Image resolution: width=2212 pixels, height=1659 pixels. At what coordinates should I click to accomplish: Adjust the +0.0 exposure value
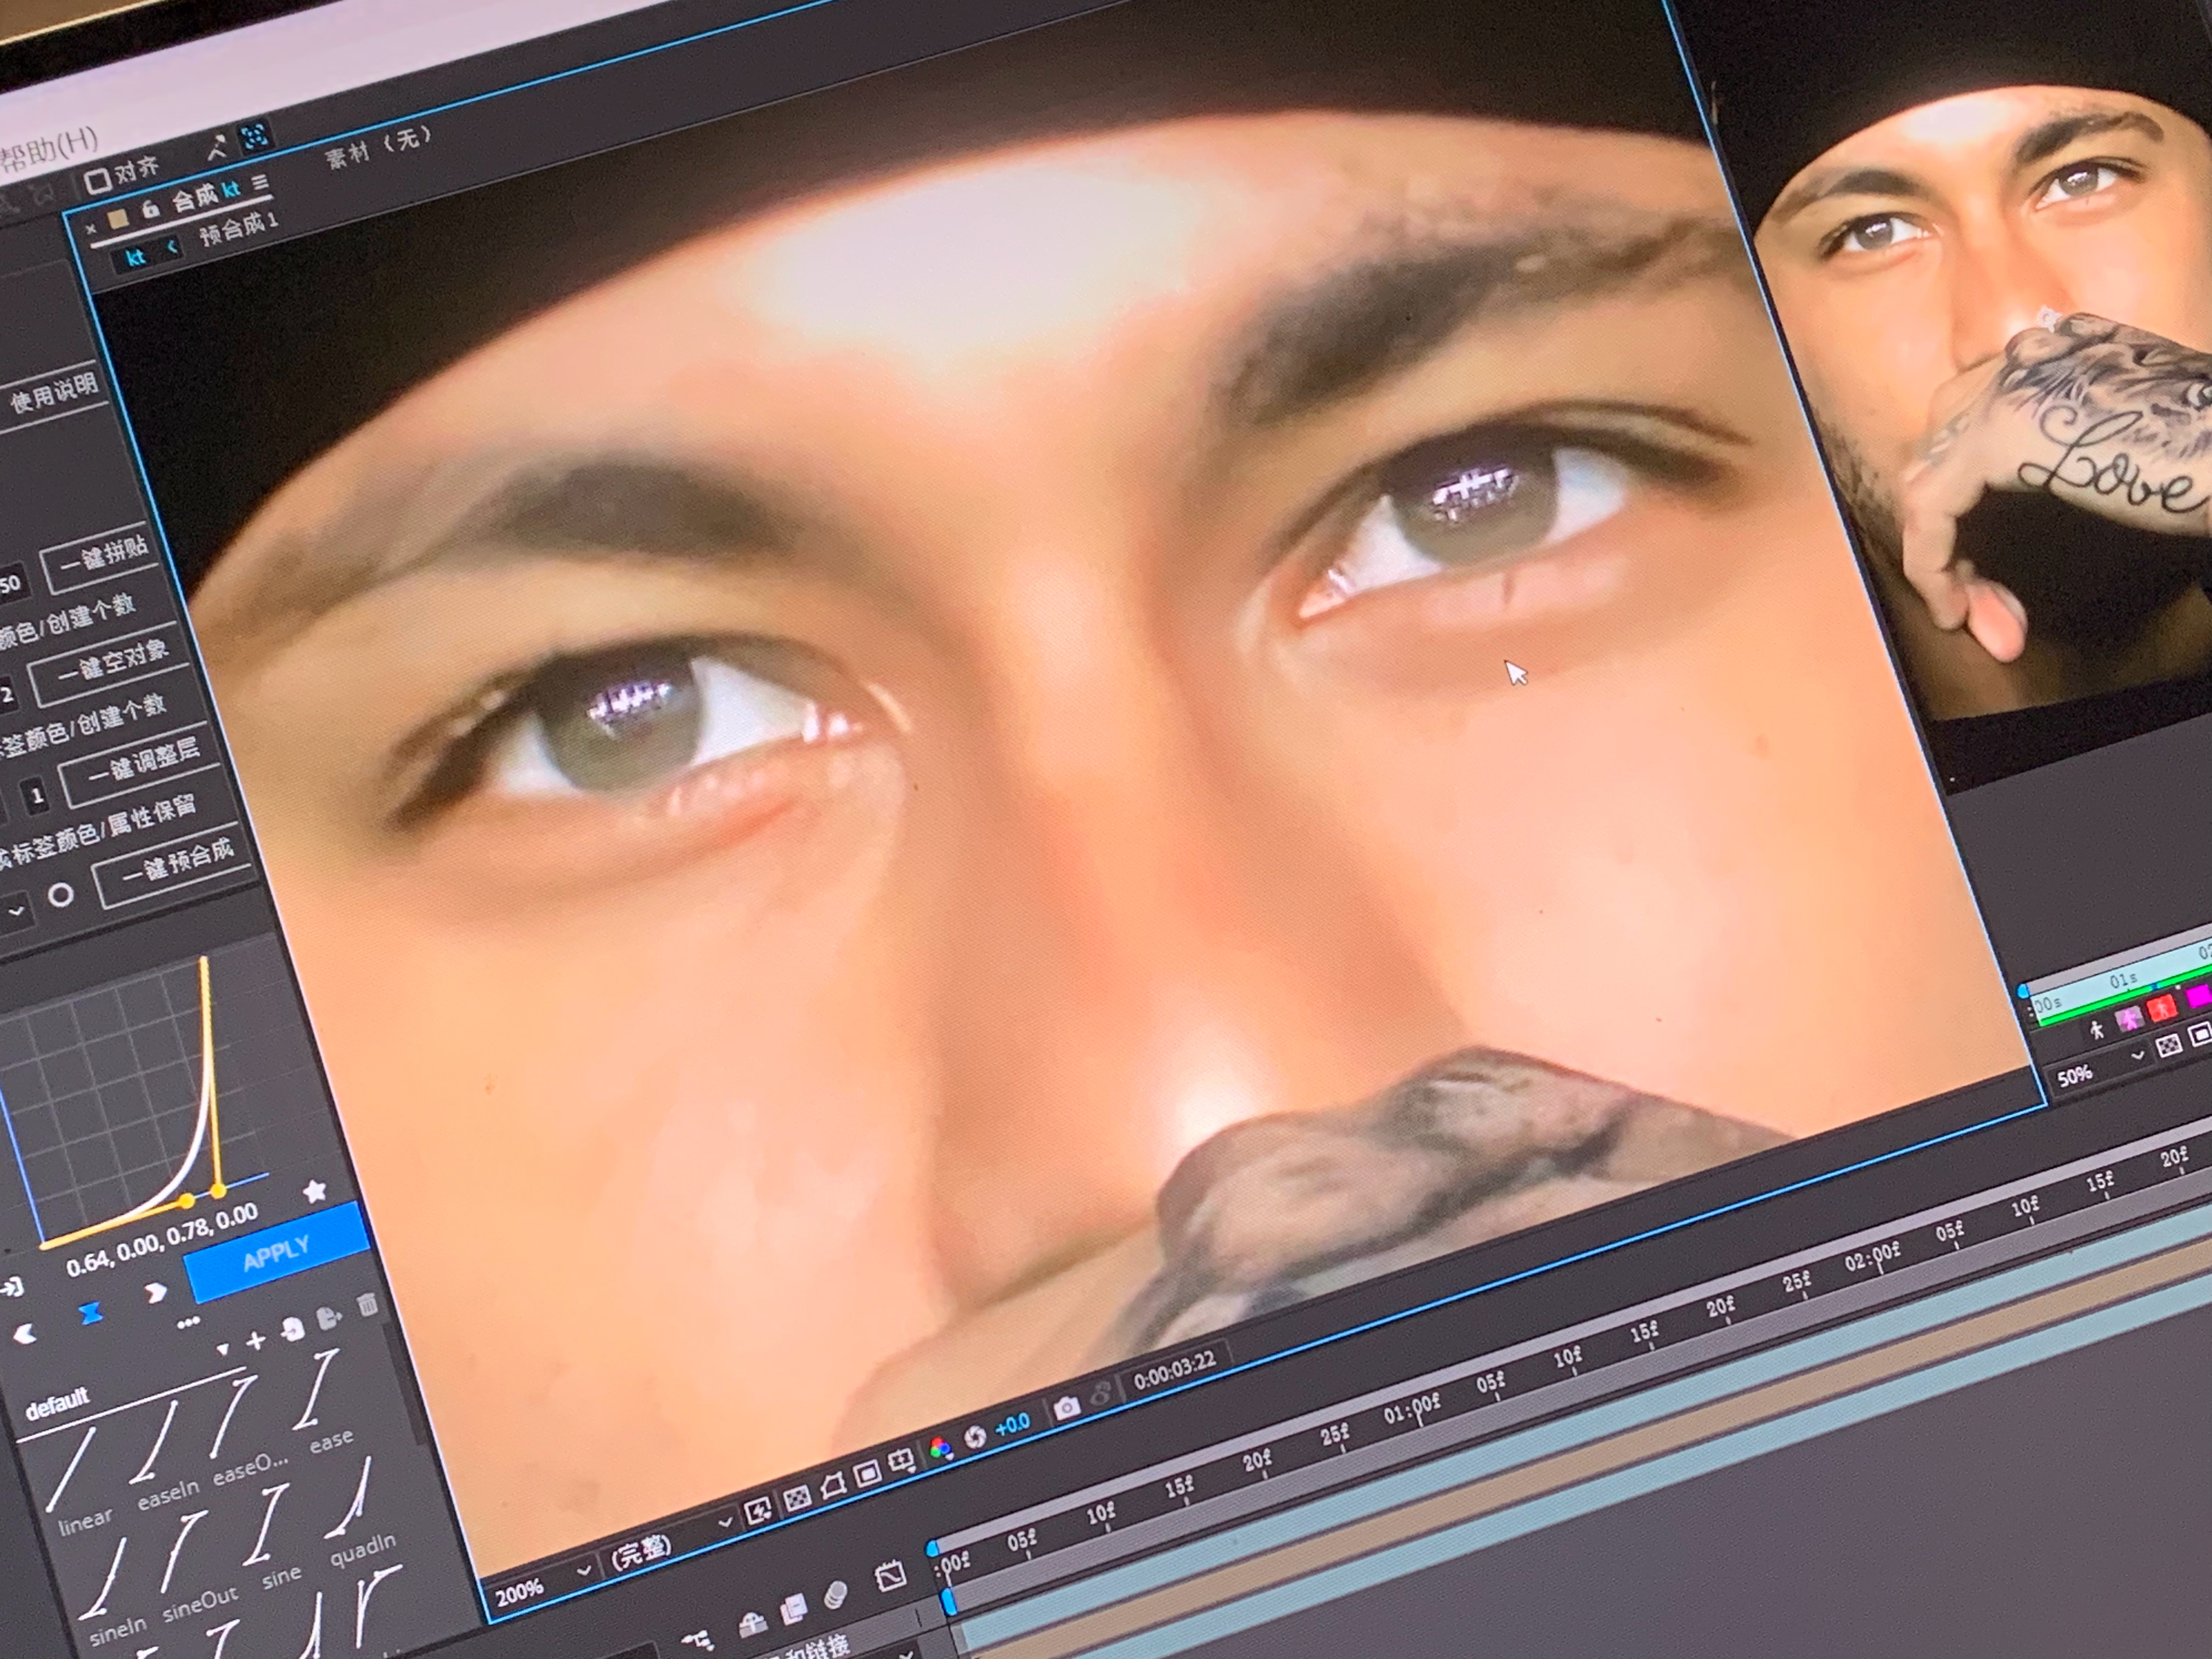click(1013, 1423)
